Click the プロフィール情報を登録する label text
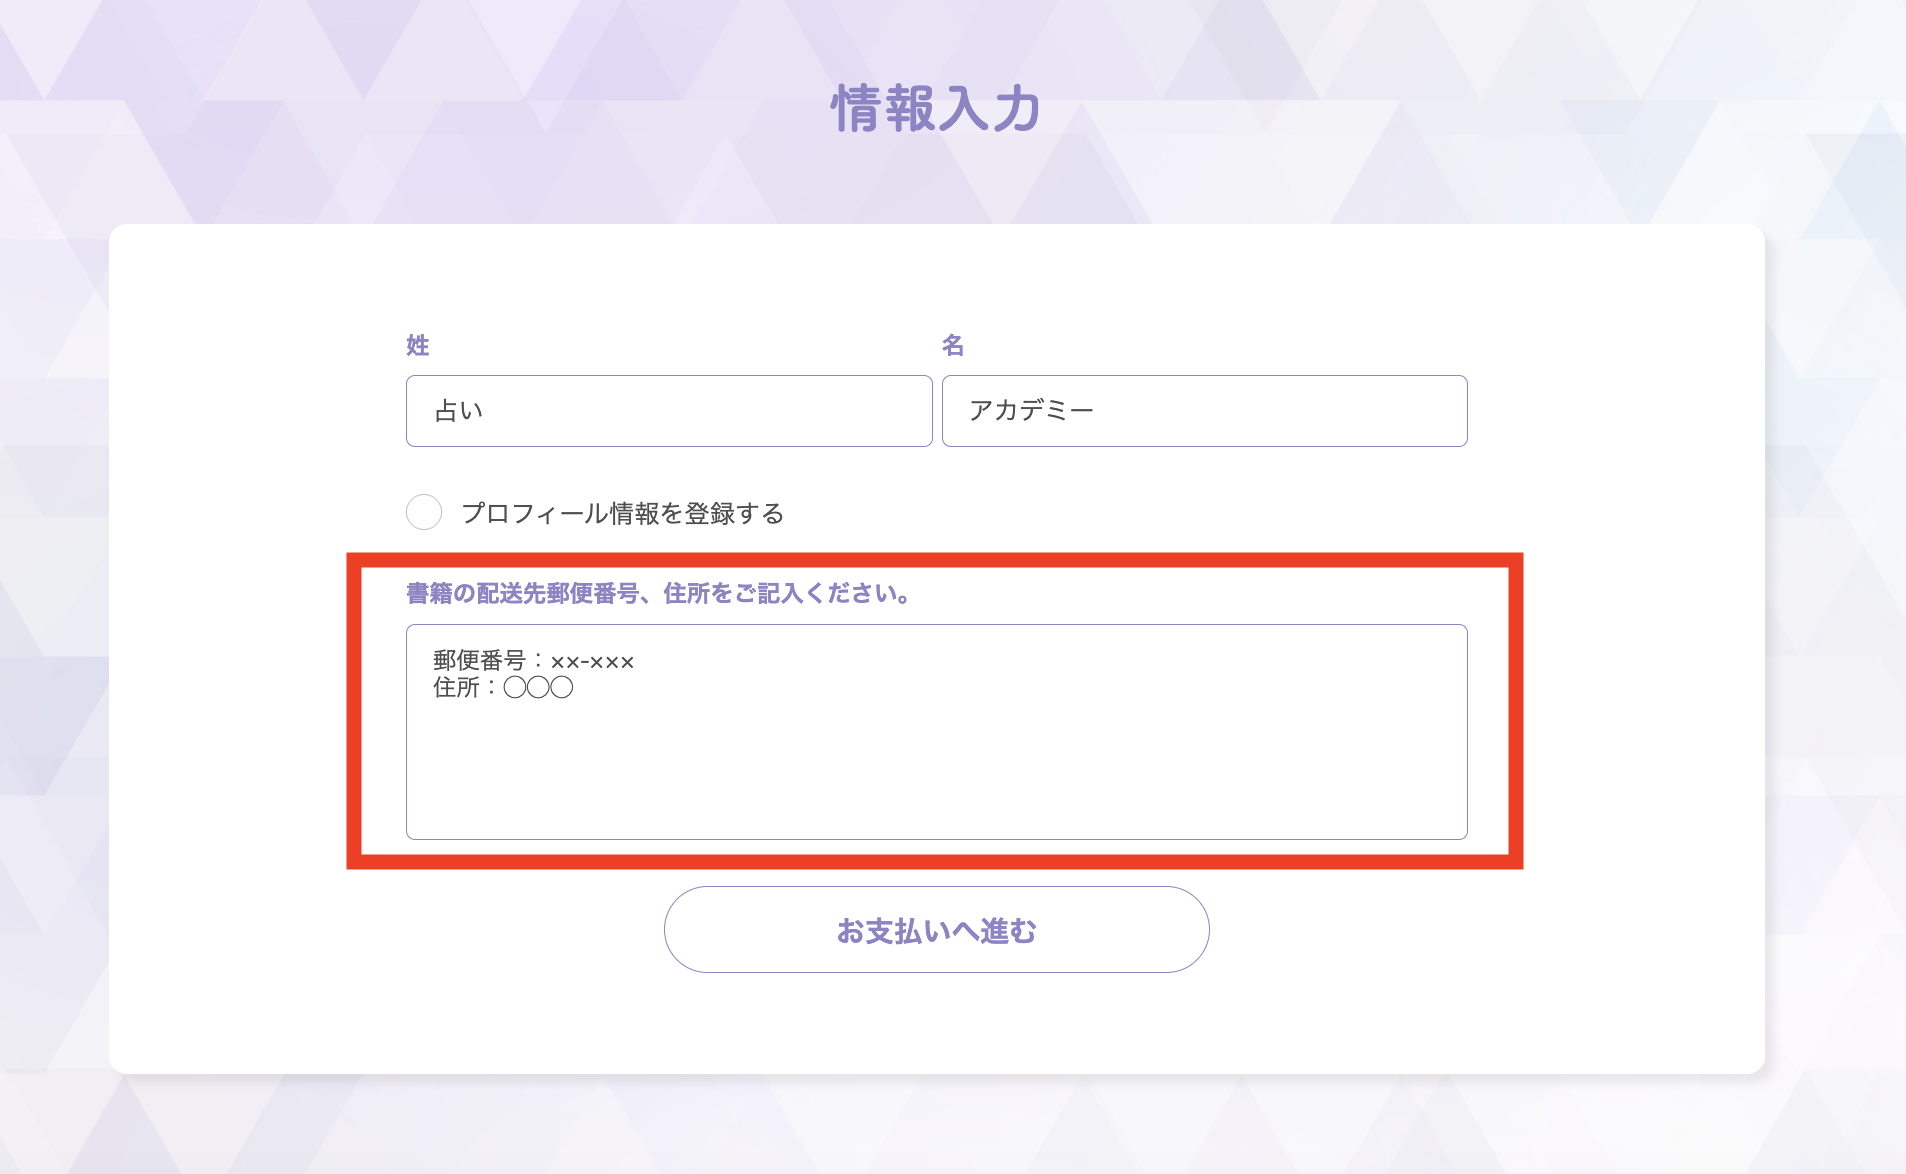The width and height of the screenshot is (1906, 1174). click(622, 513)
